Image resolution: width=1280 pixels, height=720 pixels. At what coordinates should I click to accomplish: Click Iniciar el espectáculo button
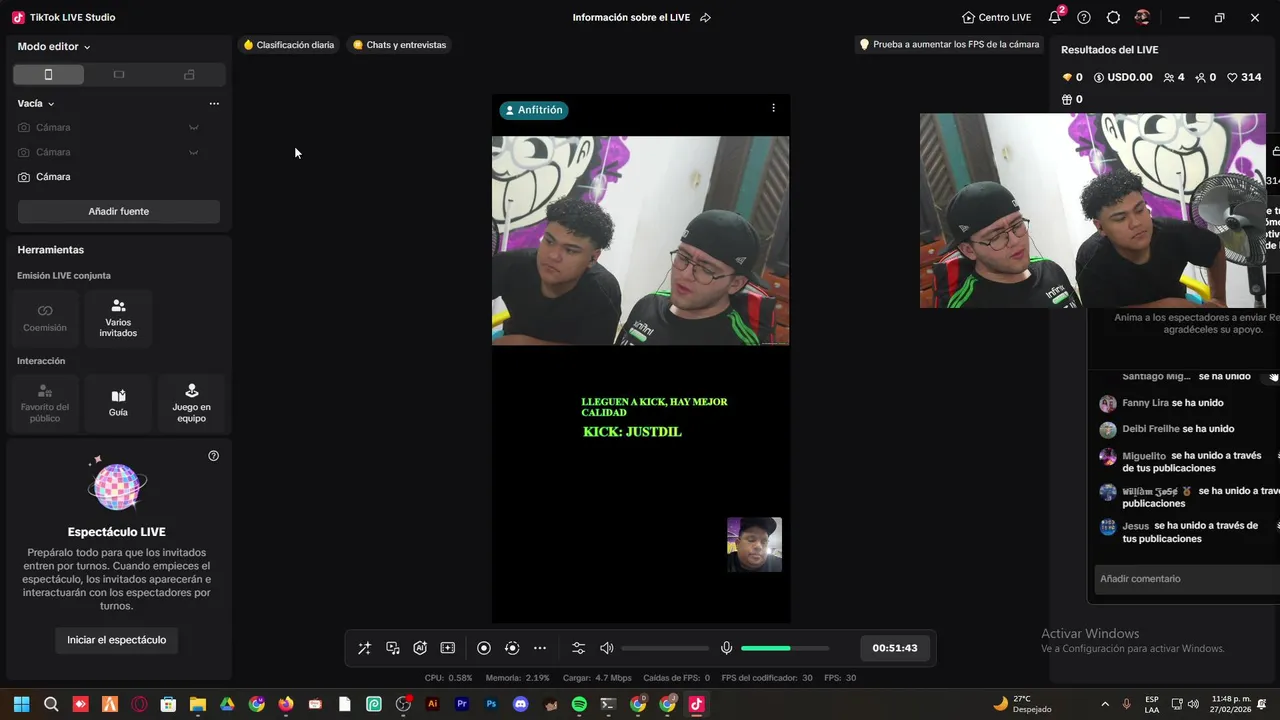(x=117, y=640)
